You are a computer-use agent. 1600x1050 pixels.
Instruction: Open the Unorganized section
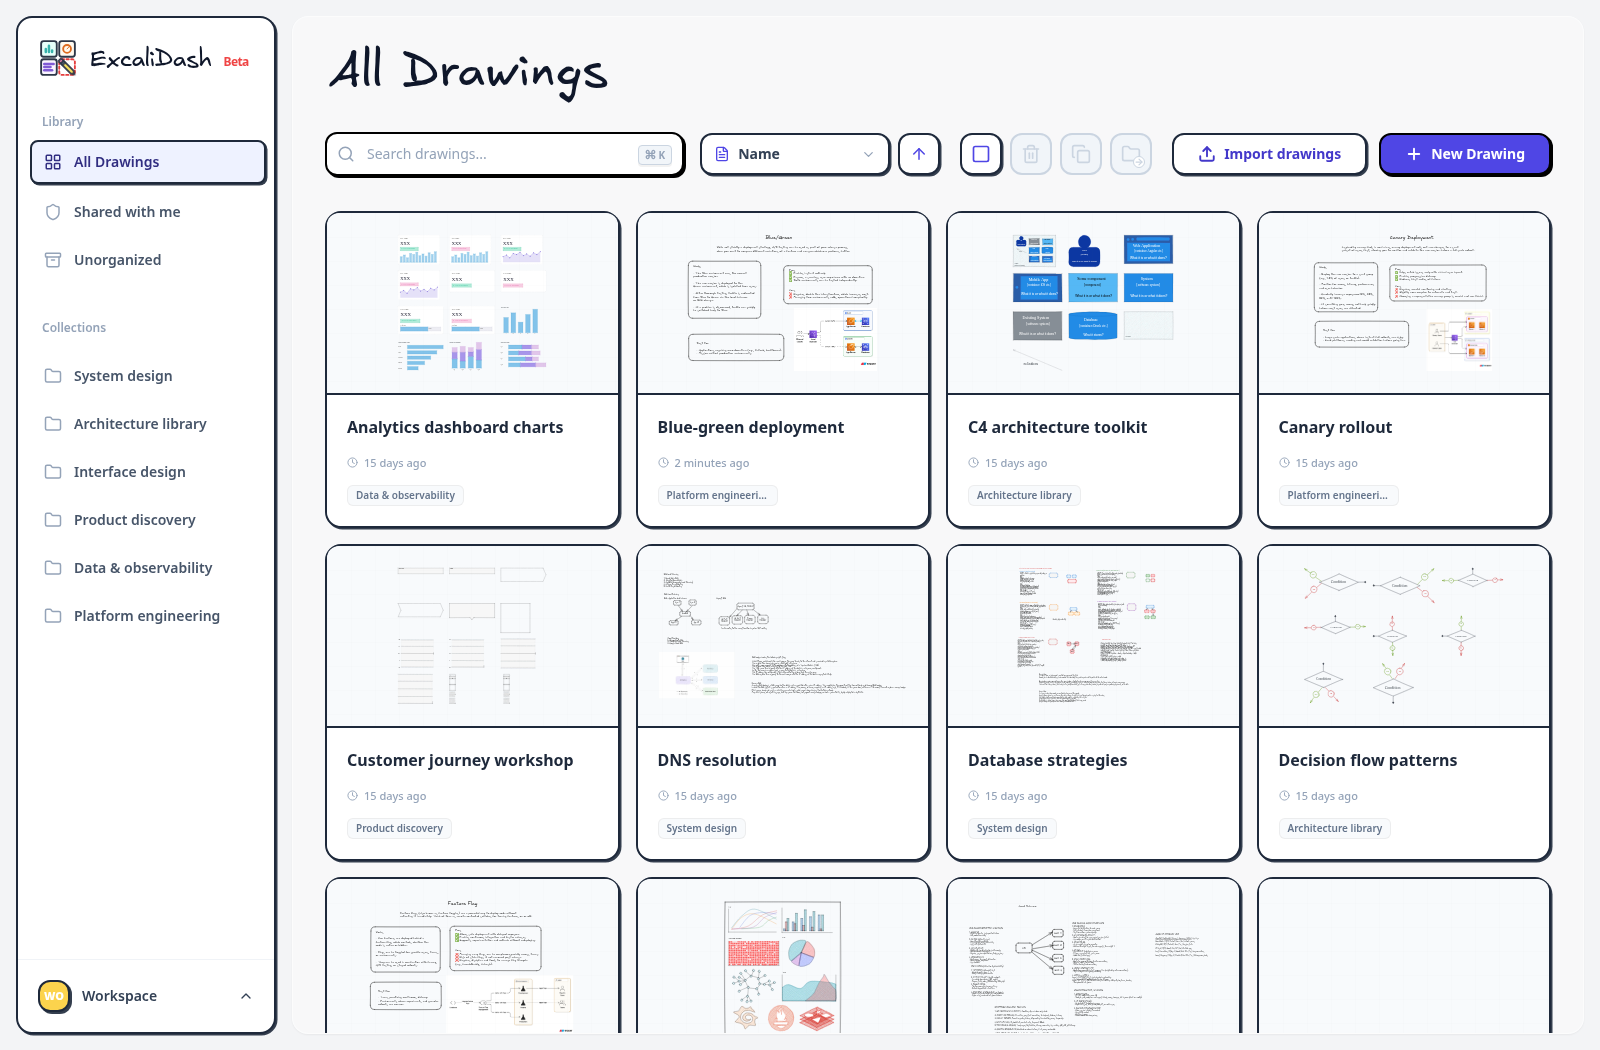pos(148,260)
